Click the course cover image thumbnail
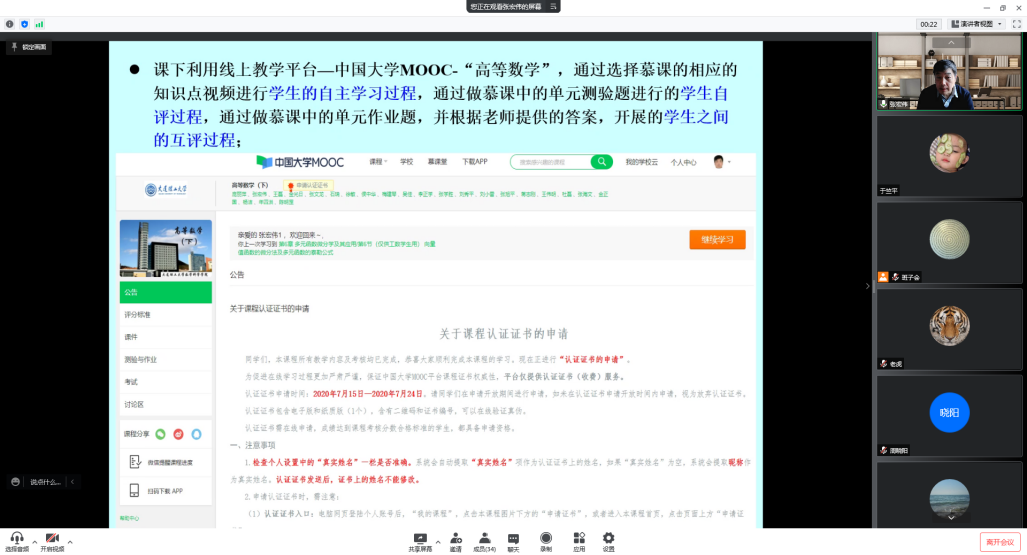 click(x=166, y=248)
